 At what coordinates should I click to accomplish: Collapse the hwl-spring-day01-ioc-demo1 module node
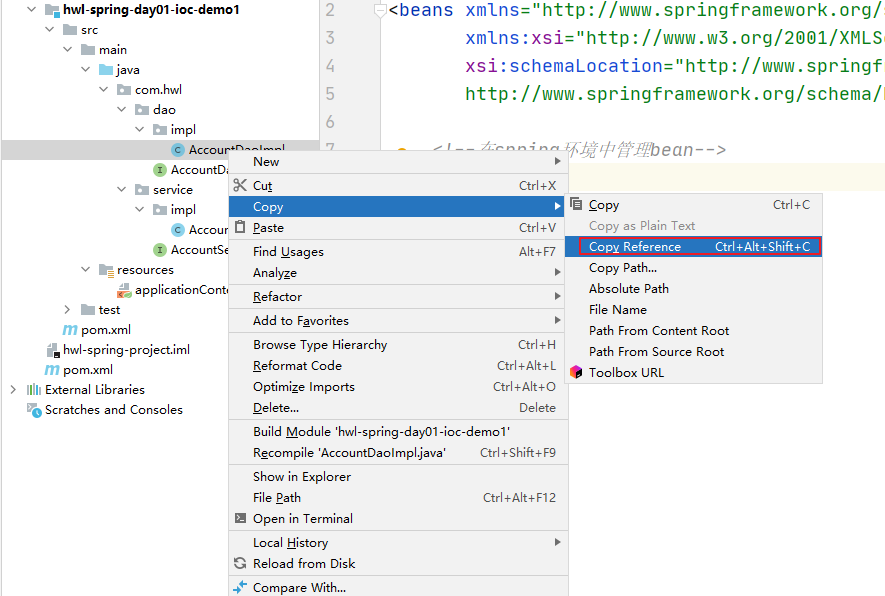coord(32,10)
